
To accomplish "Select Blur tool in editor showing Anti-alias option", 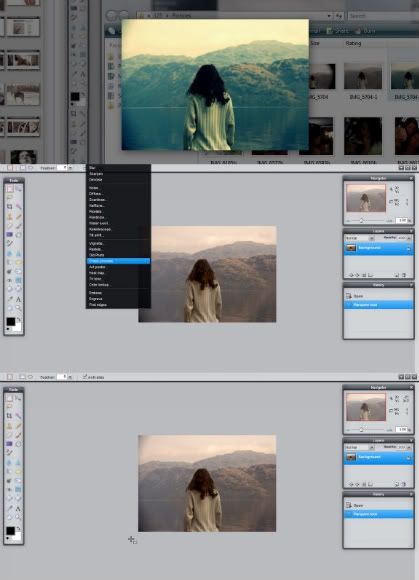I will tap(10, 463).
